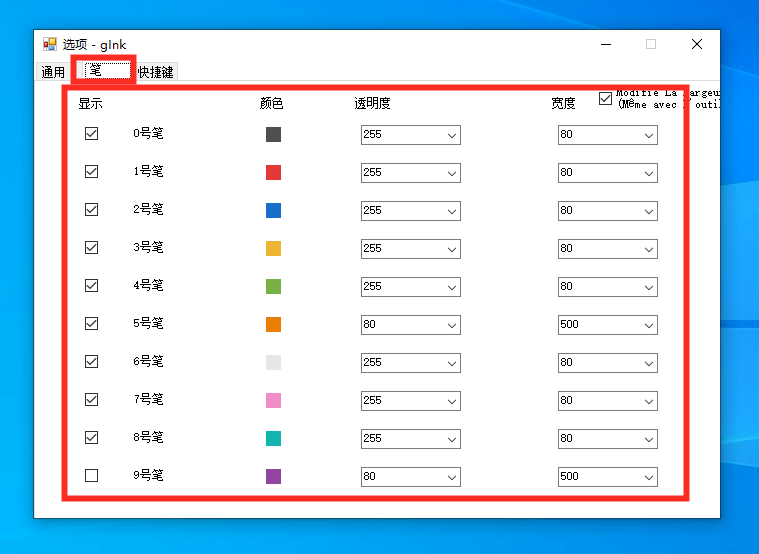Edit the orange color swatch of 5号笔
The width and height of the screenshot is (759, 554).
click(x=273, y=324)
